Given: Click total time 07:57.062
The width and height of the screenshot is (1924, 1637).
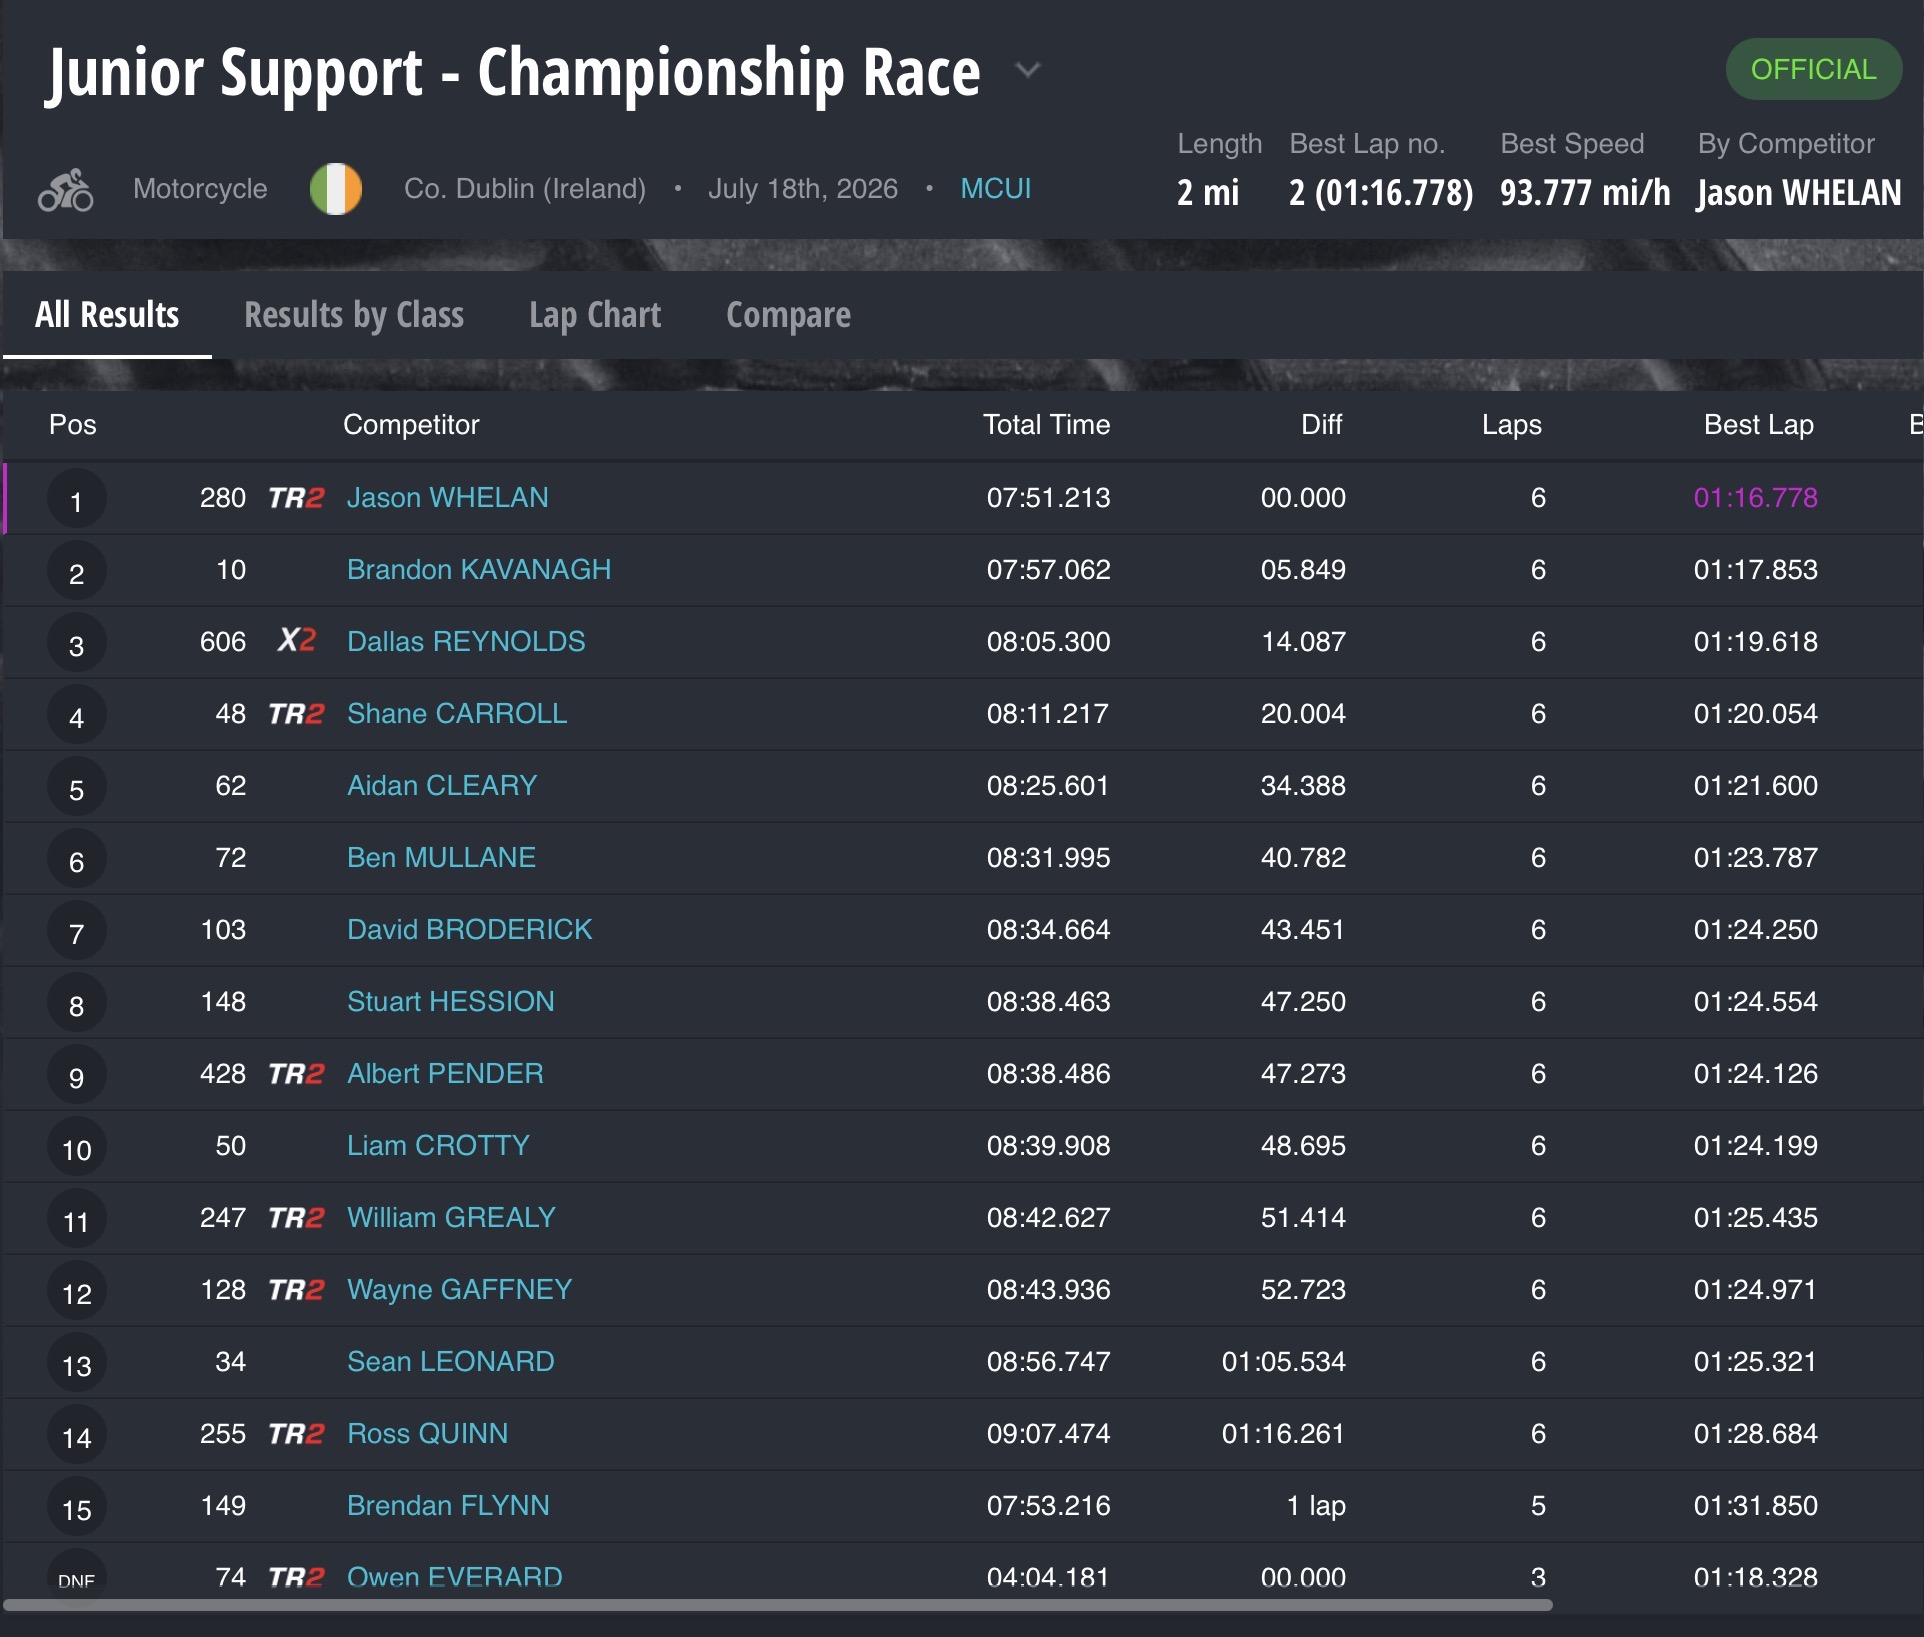Looking at the screenshot, I should [x=1048, y=570].
